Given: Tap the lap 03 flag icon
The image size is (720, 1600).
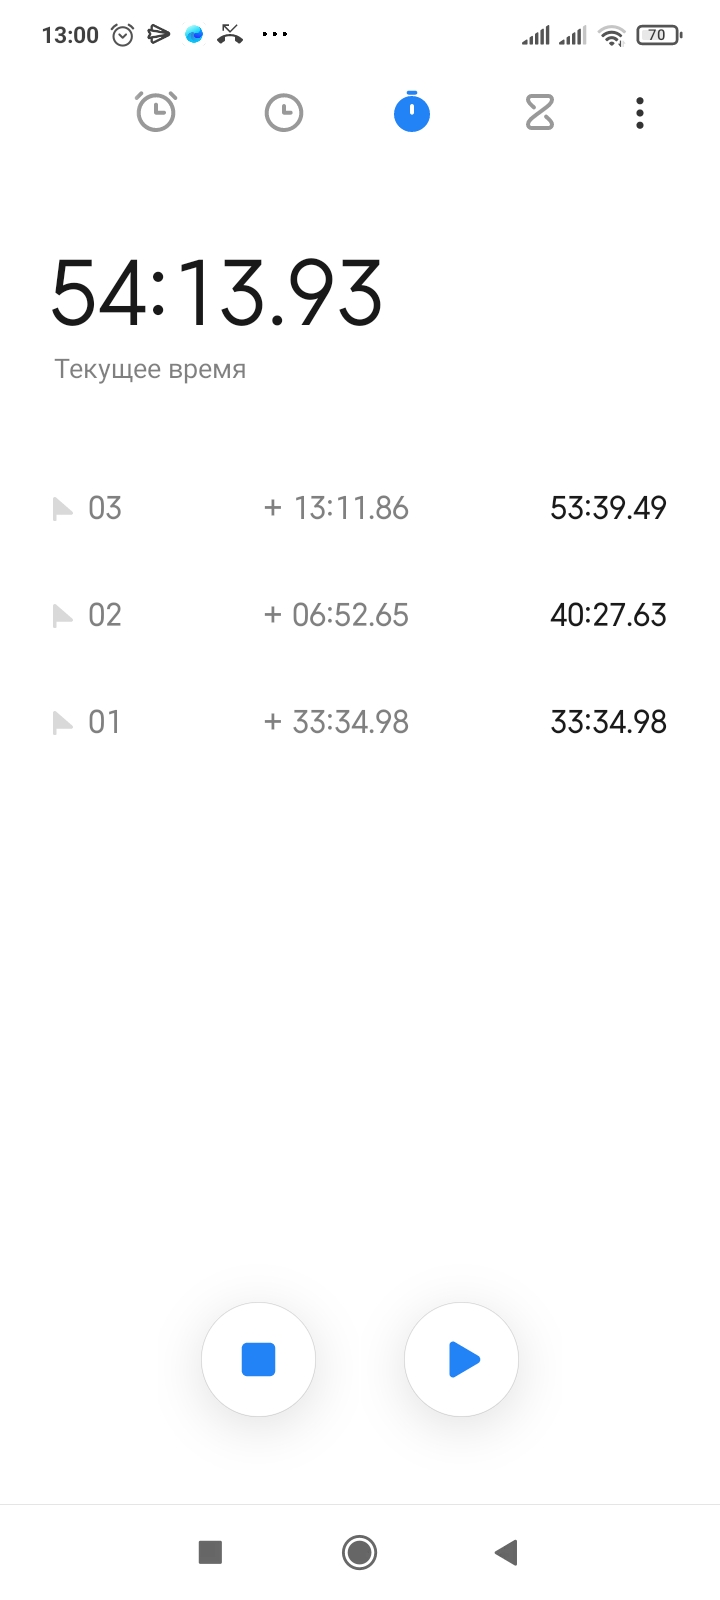Looking at the screenshot, I should (x=63, y=509).
